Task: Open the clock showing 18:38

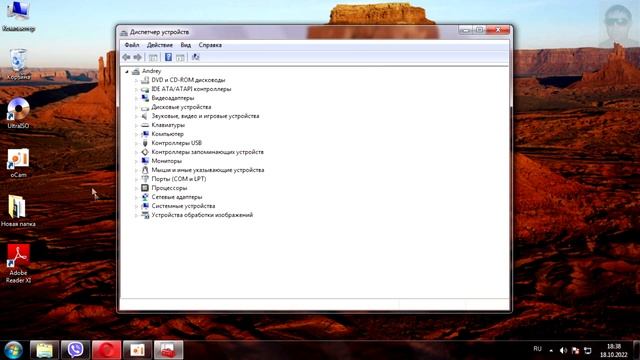Action: [x=613, y=351]
